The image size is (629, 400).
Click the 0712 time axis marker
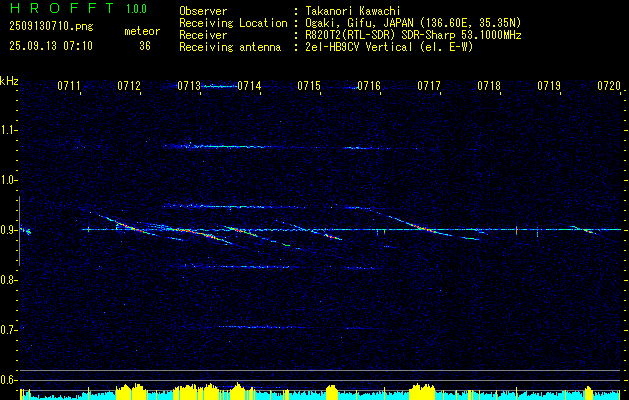coord(129,86)
